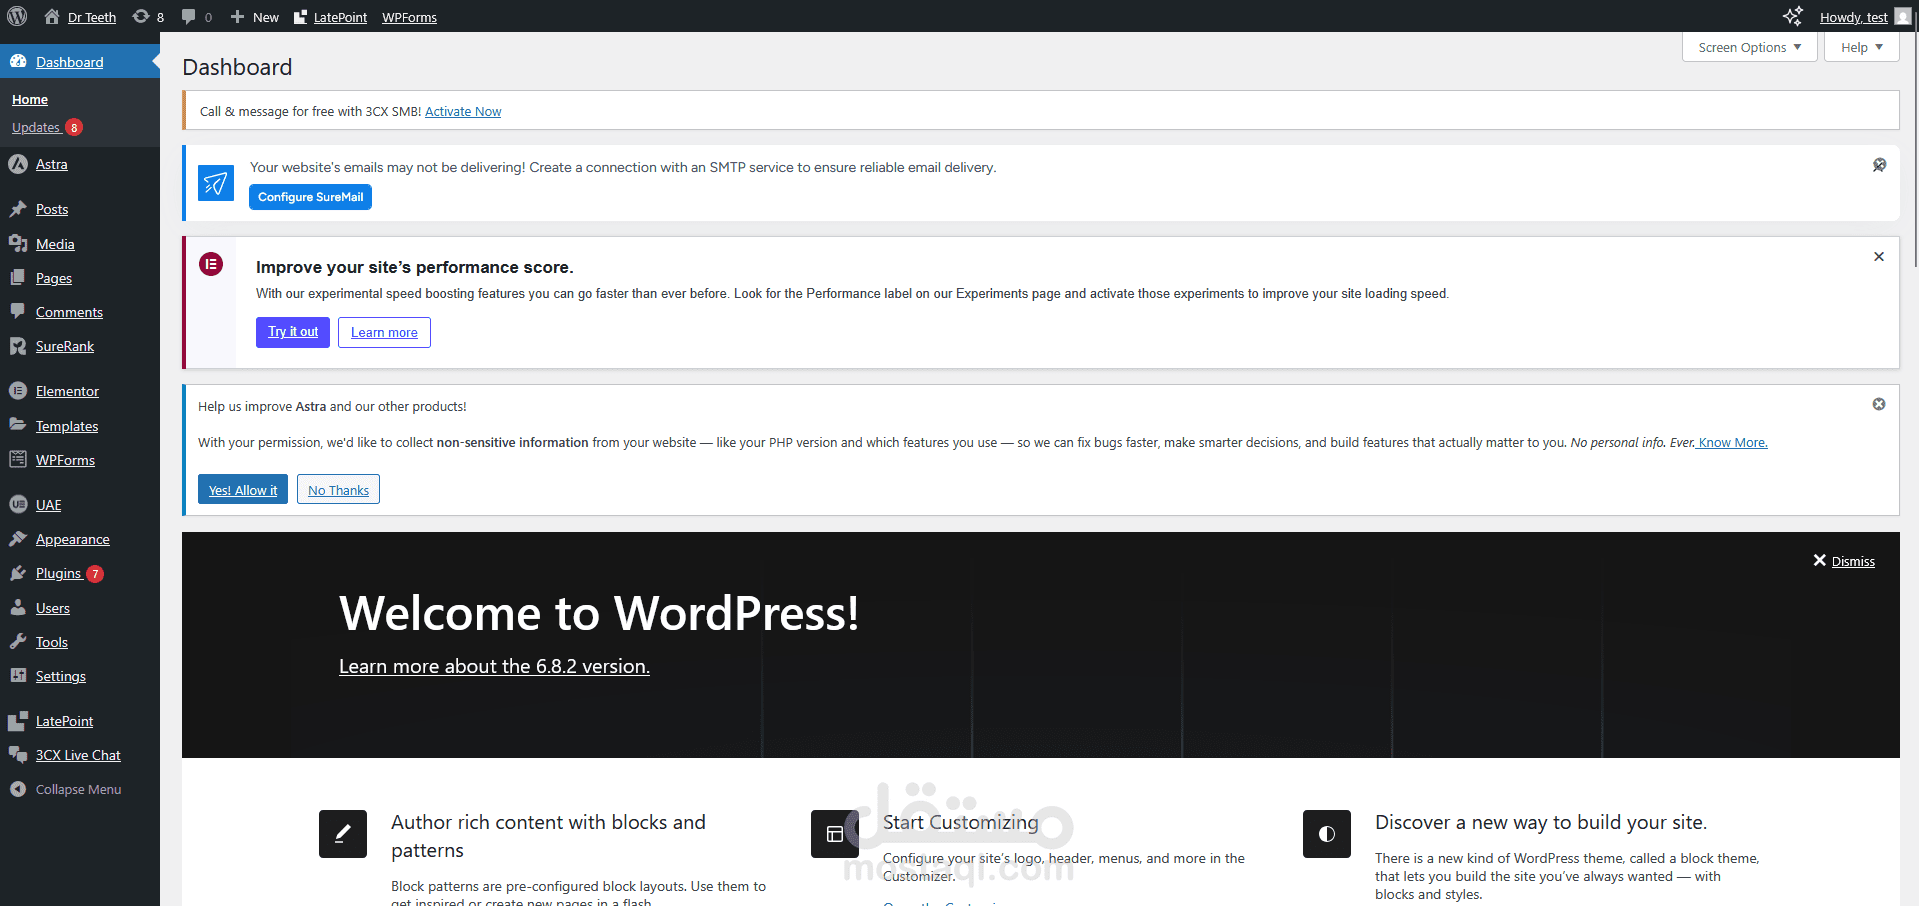Screen dimensions: 1919x906
Task: Dismiss the SureMail email notice
Action: [x=1879, y=165]
